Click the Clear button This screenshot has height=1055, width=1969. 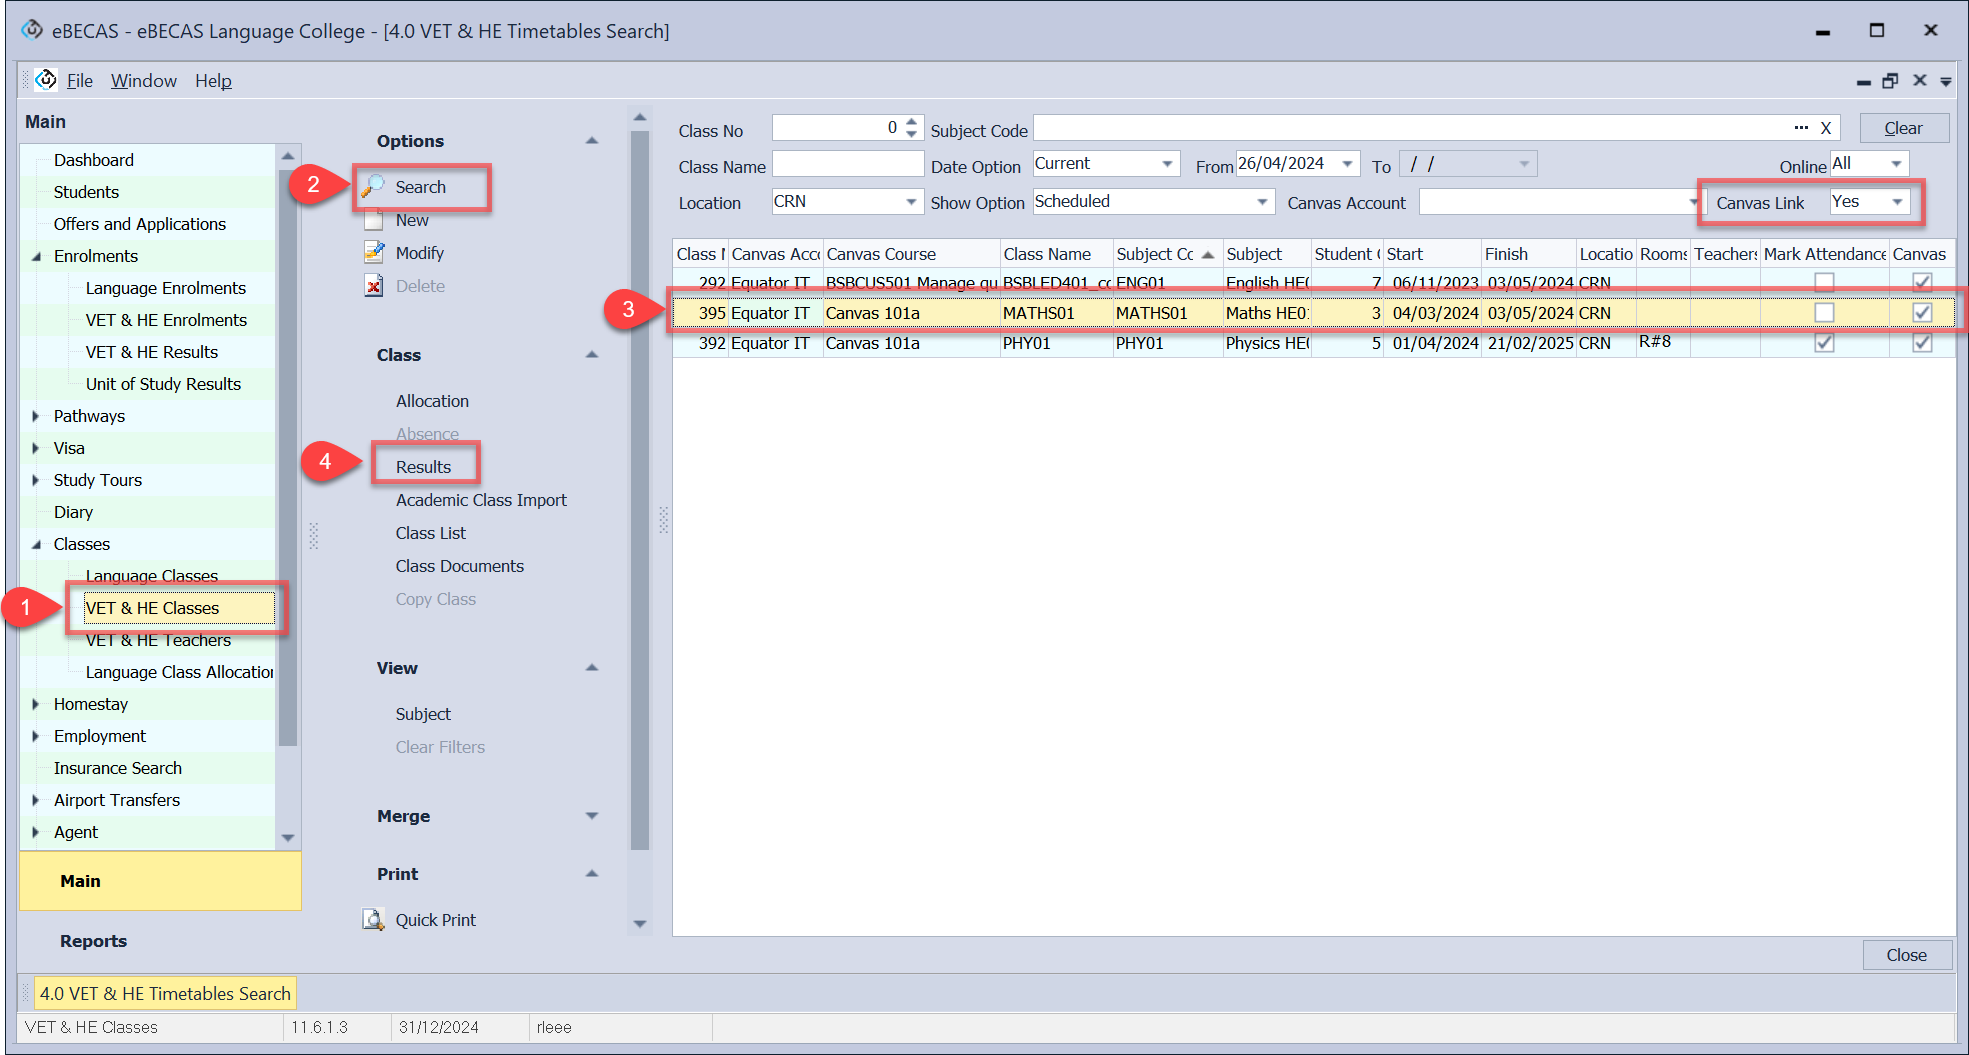(x=1903, y=128)
